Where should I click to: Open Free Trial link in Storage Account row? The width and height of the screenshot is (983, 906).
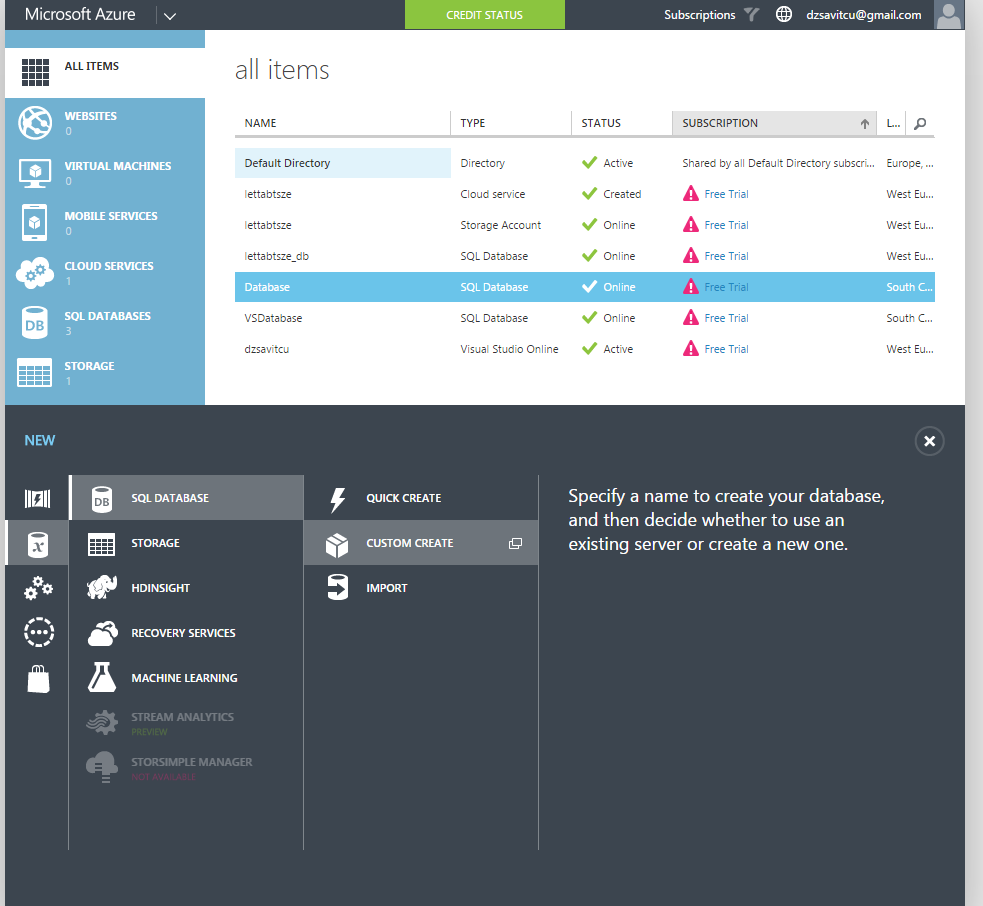726,225
